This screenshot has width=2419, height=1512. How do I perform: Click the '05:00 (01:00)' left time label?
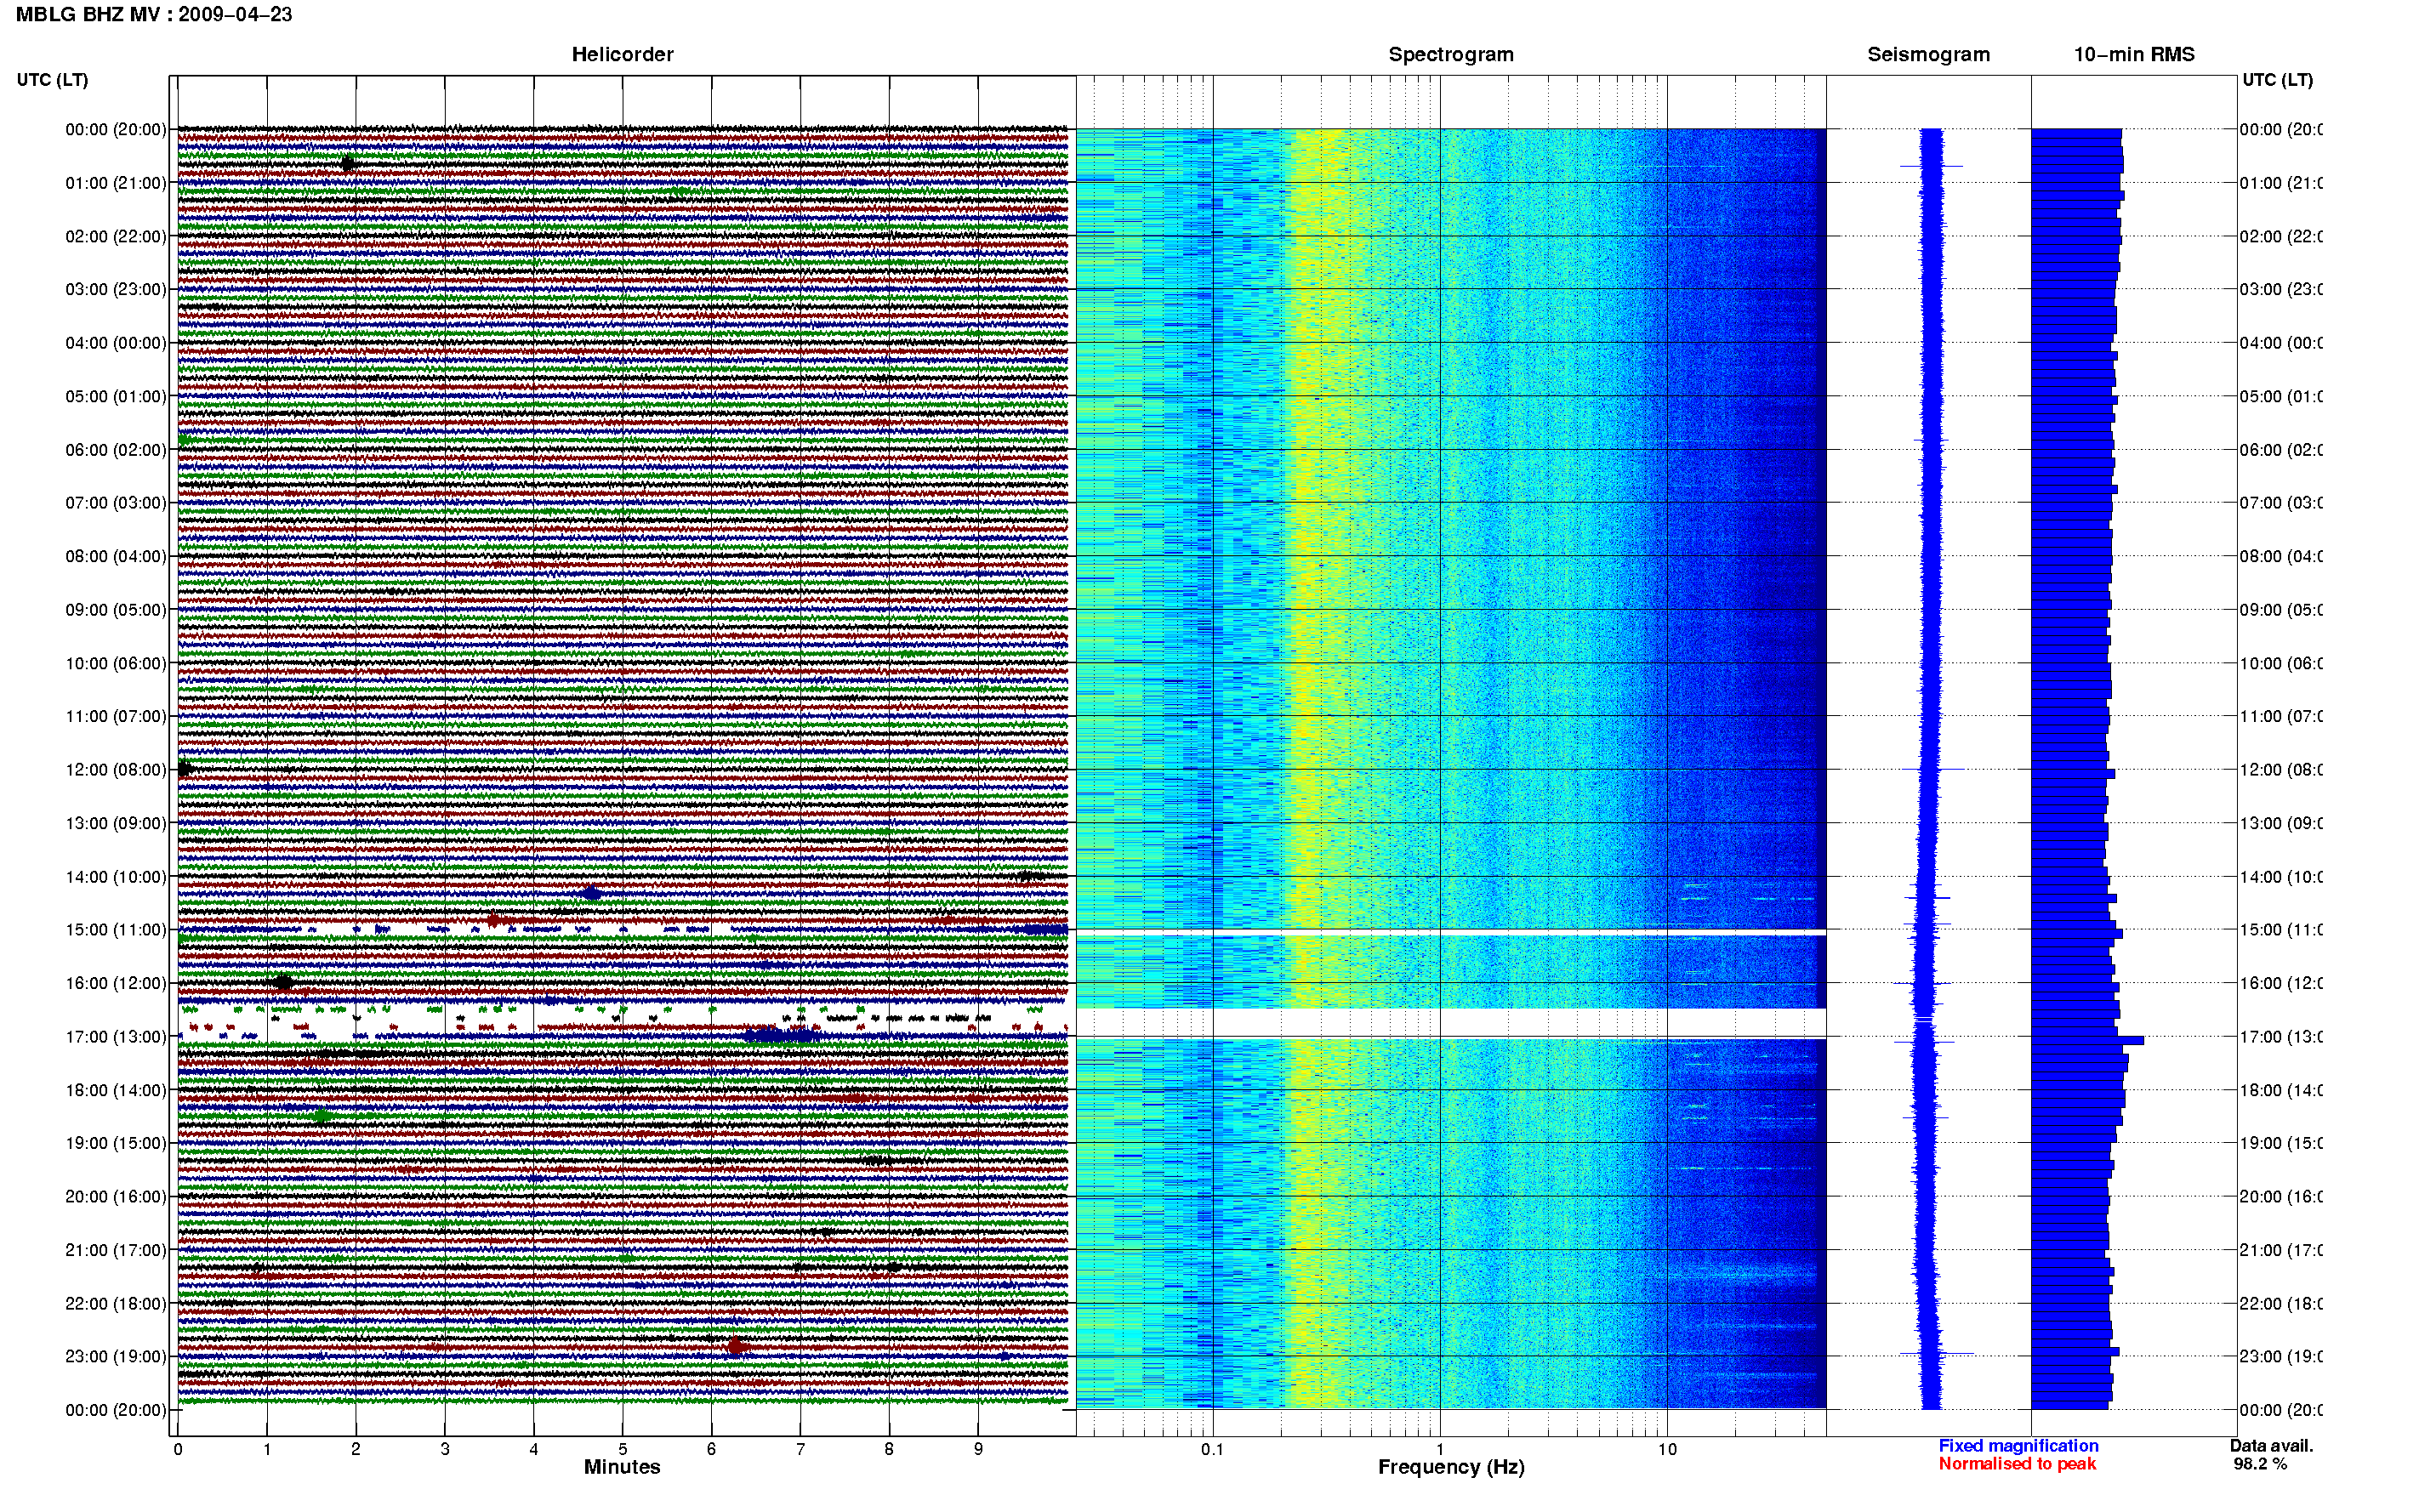(x=116, y=396)
